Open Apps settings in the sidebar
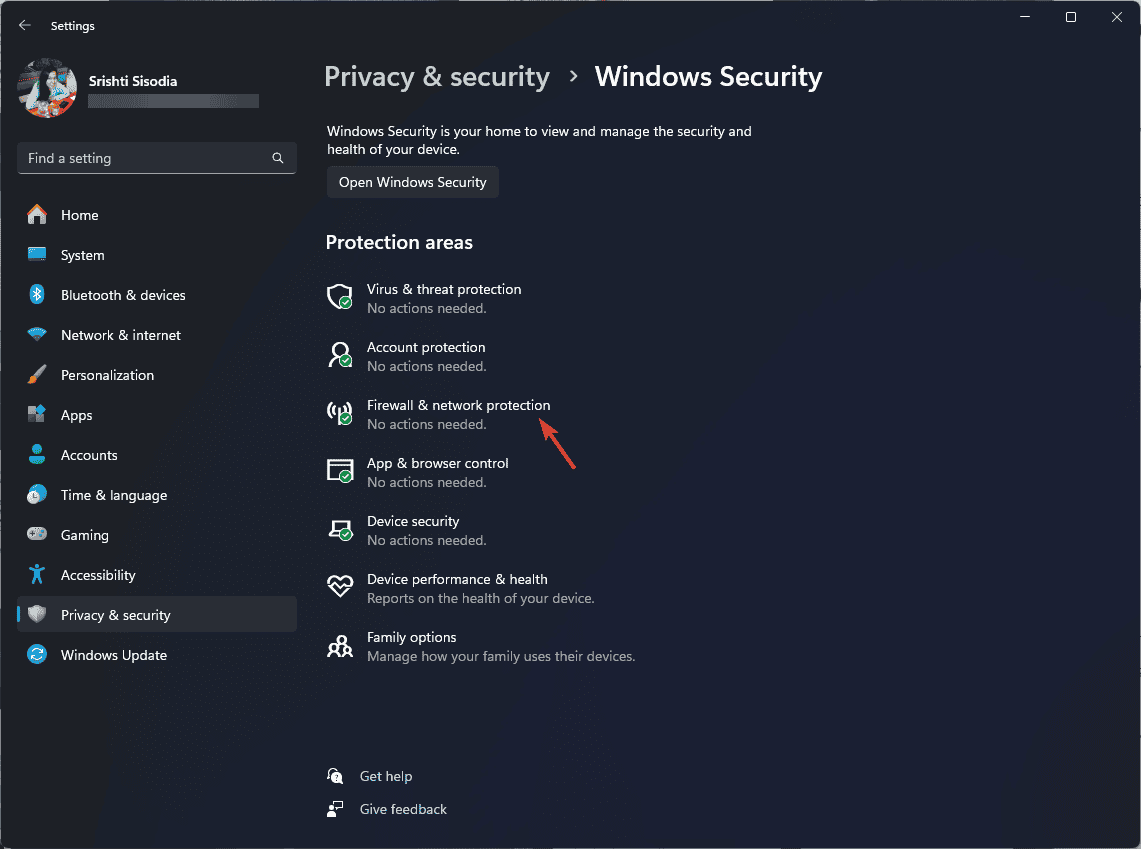1141x849 pixels. pos(156,415)
